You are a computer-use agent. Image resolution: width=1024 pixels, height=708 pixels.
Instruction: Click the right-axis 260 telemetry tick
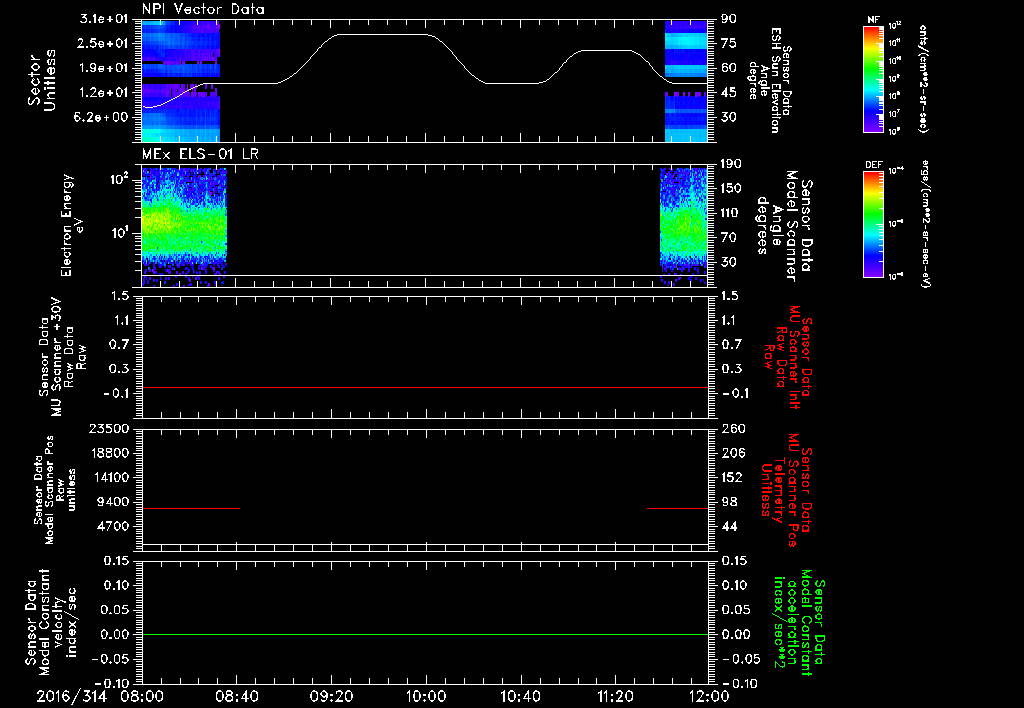point(733,428)
